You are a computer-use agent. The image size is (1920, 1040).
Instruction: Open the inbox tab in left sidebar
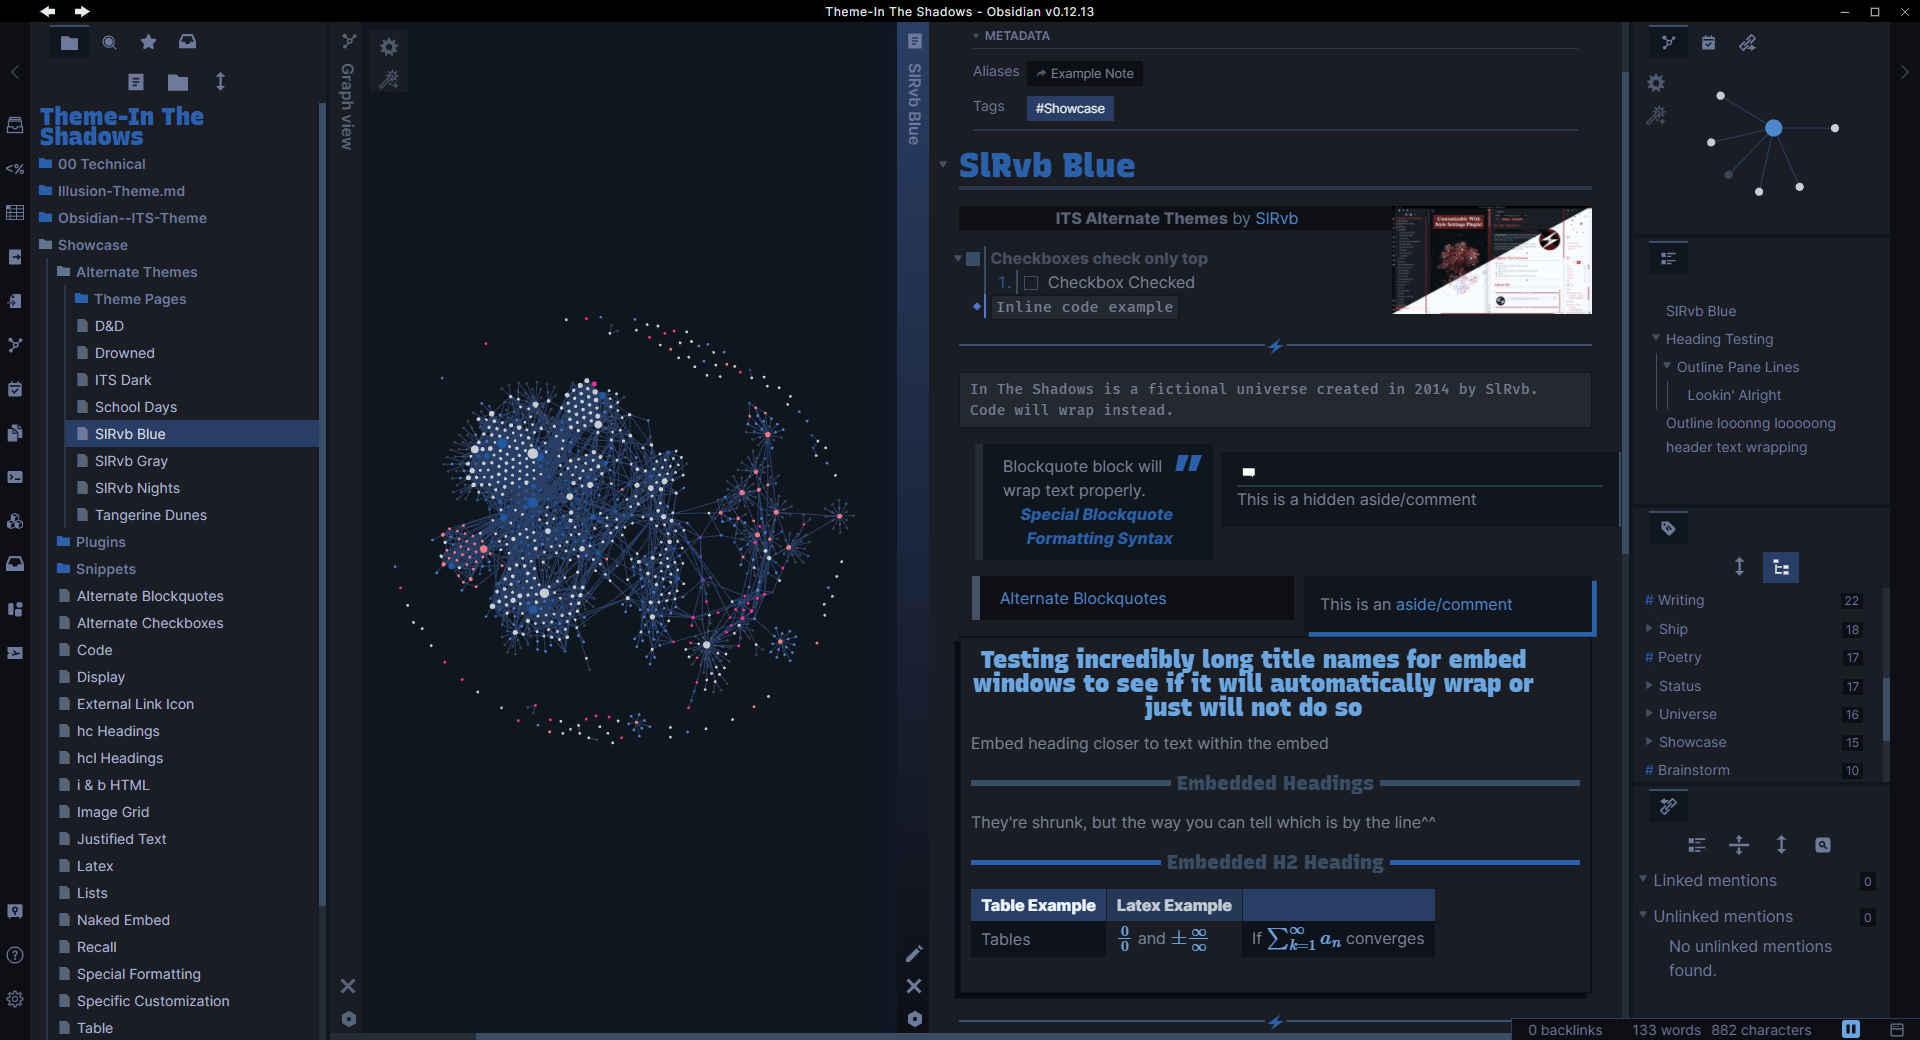tap(187, 42)
